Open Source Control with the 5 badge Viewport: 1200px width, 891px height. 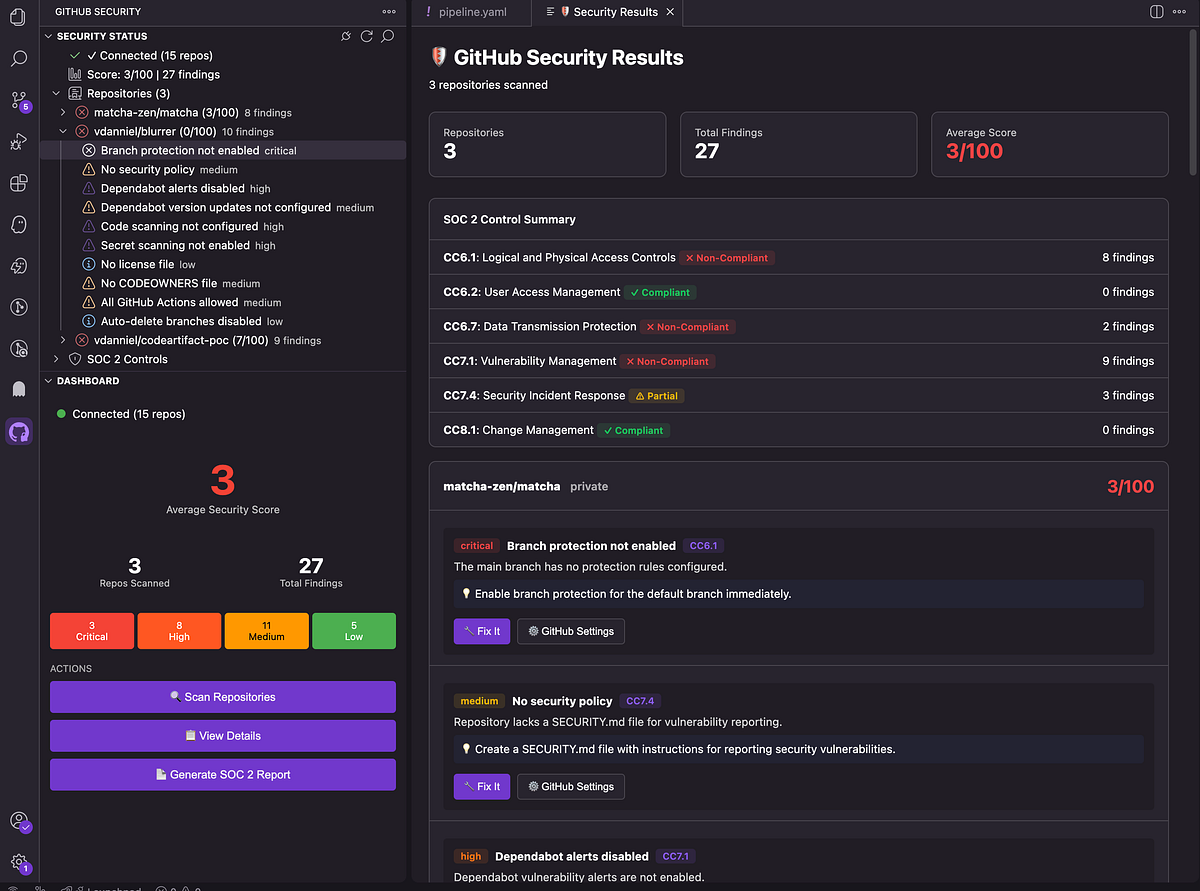(x=18, y=100)
